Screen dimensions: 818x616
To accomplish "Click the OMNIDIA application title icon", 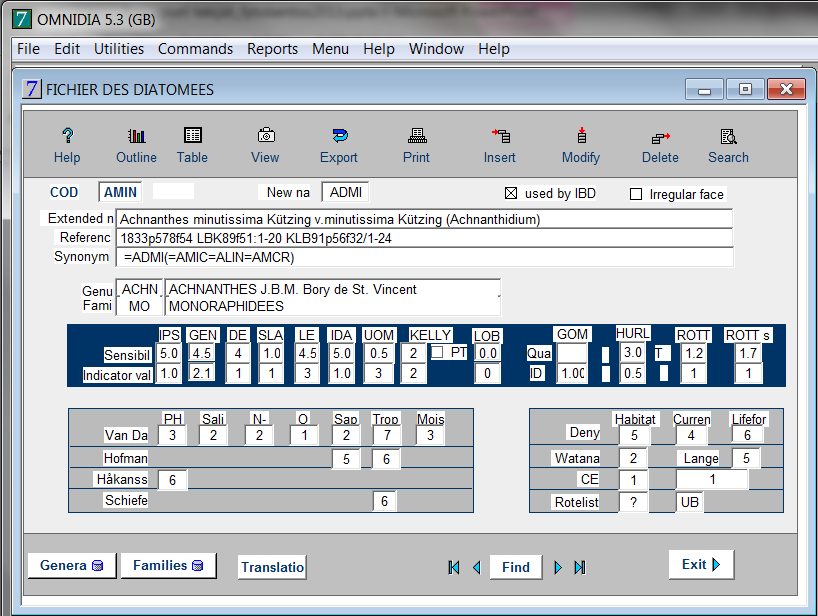I will click(x=22, y=19).
